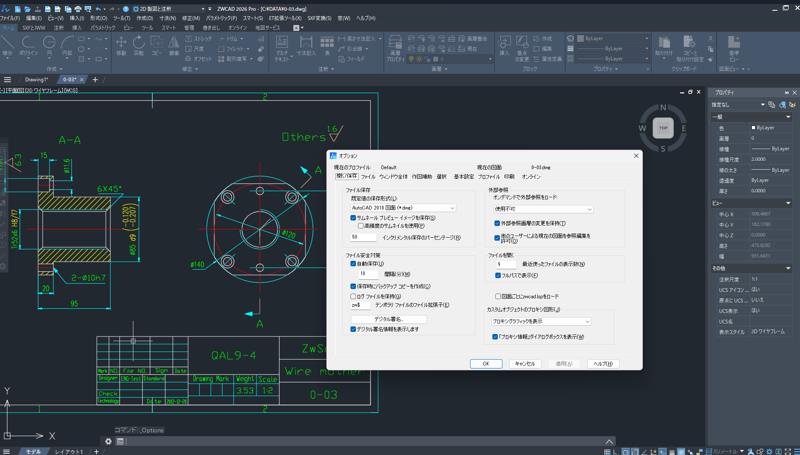Expand the 使用不可 external reference dropdown
Image resolution: width=800 pixels, height=455 pixels.
coord(544,208)
